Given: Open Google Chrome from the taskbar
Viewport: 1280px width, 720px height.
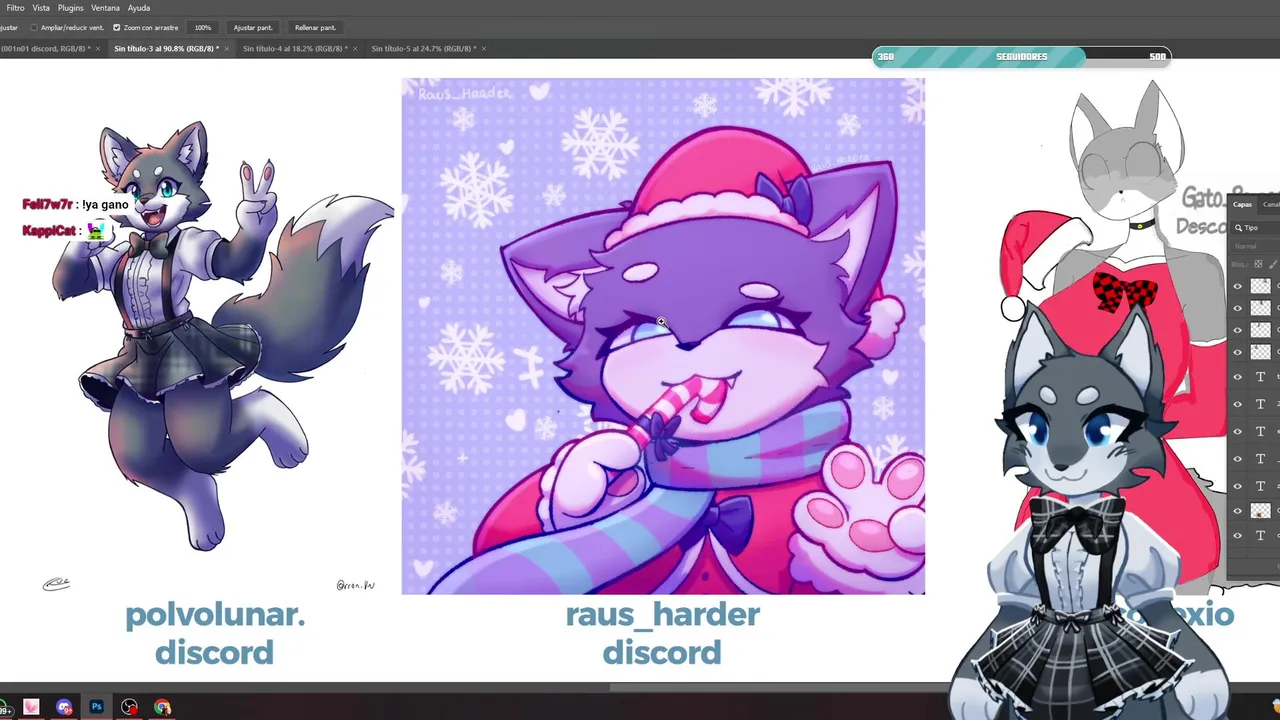Looking at the screenshot, I should (x=162, y=707).
